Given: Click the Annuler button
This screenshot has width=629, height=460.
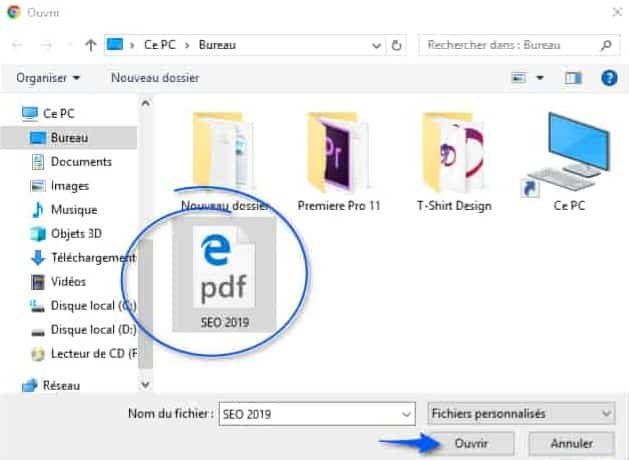Looking at the screenshot, I should [572, 444].
